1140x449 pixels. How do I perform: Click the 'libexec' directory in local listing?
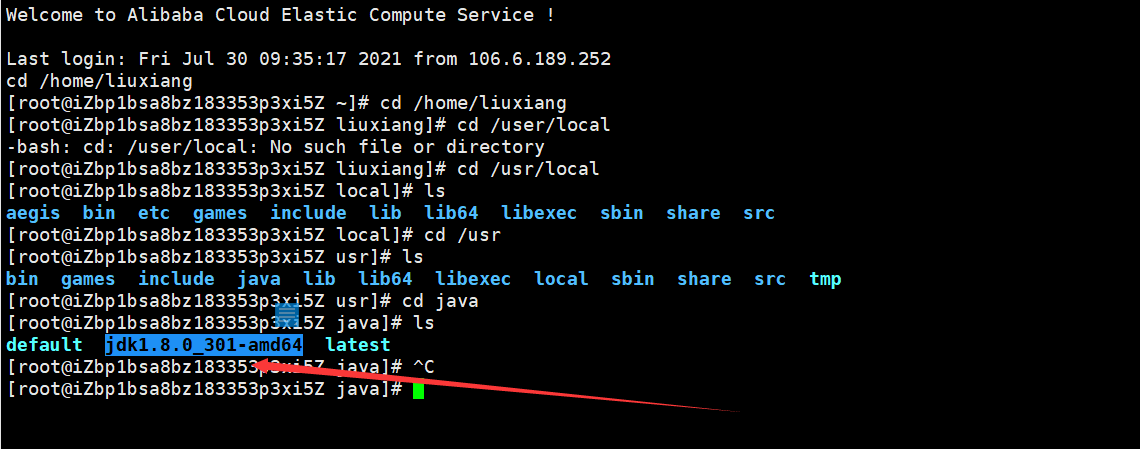click(539, 214)
